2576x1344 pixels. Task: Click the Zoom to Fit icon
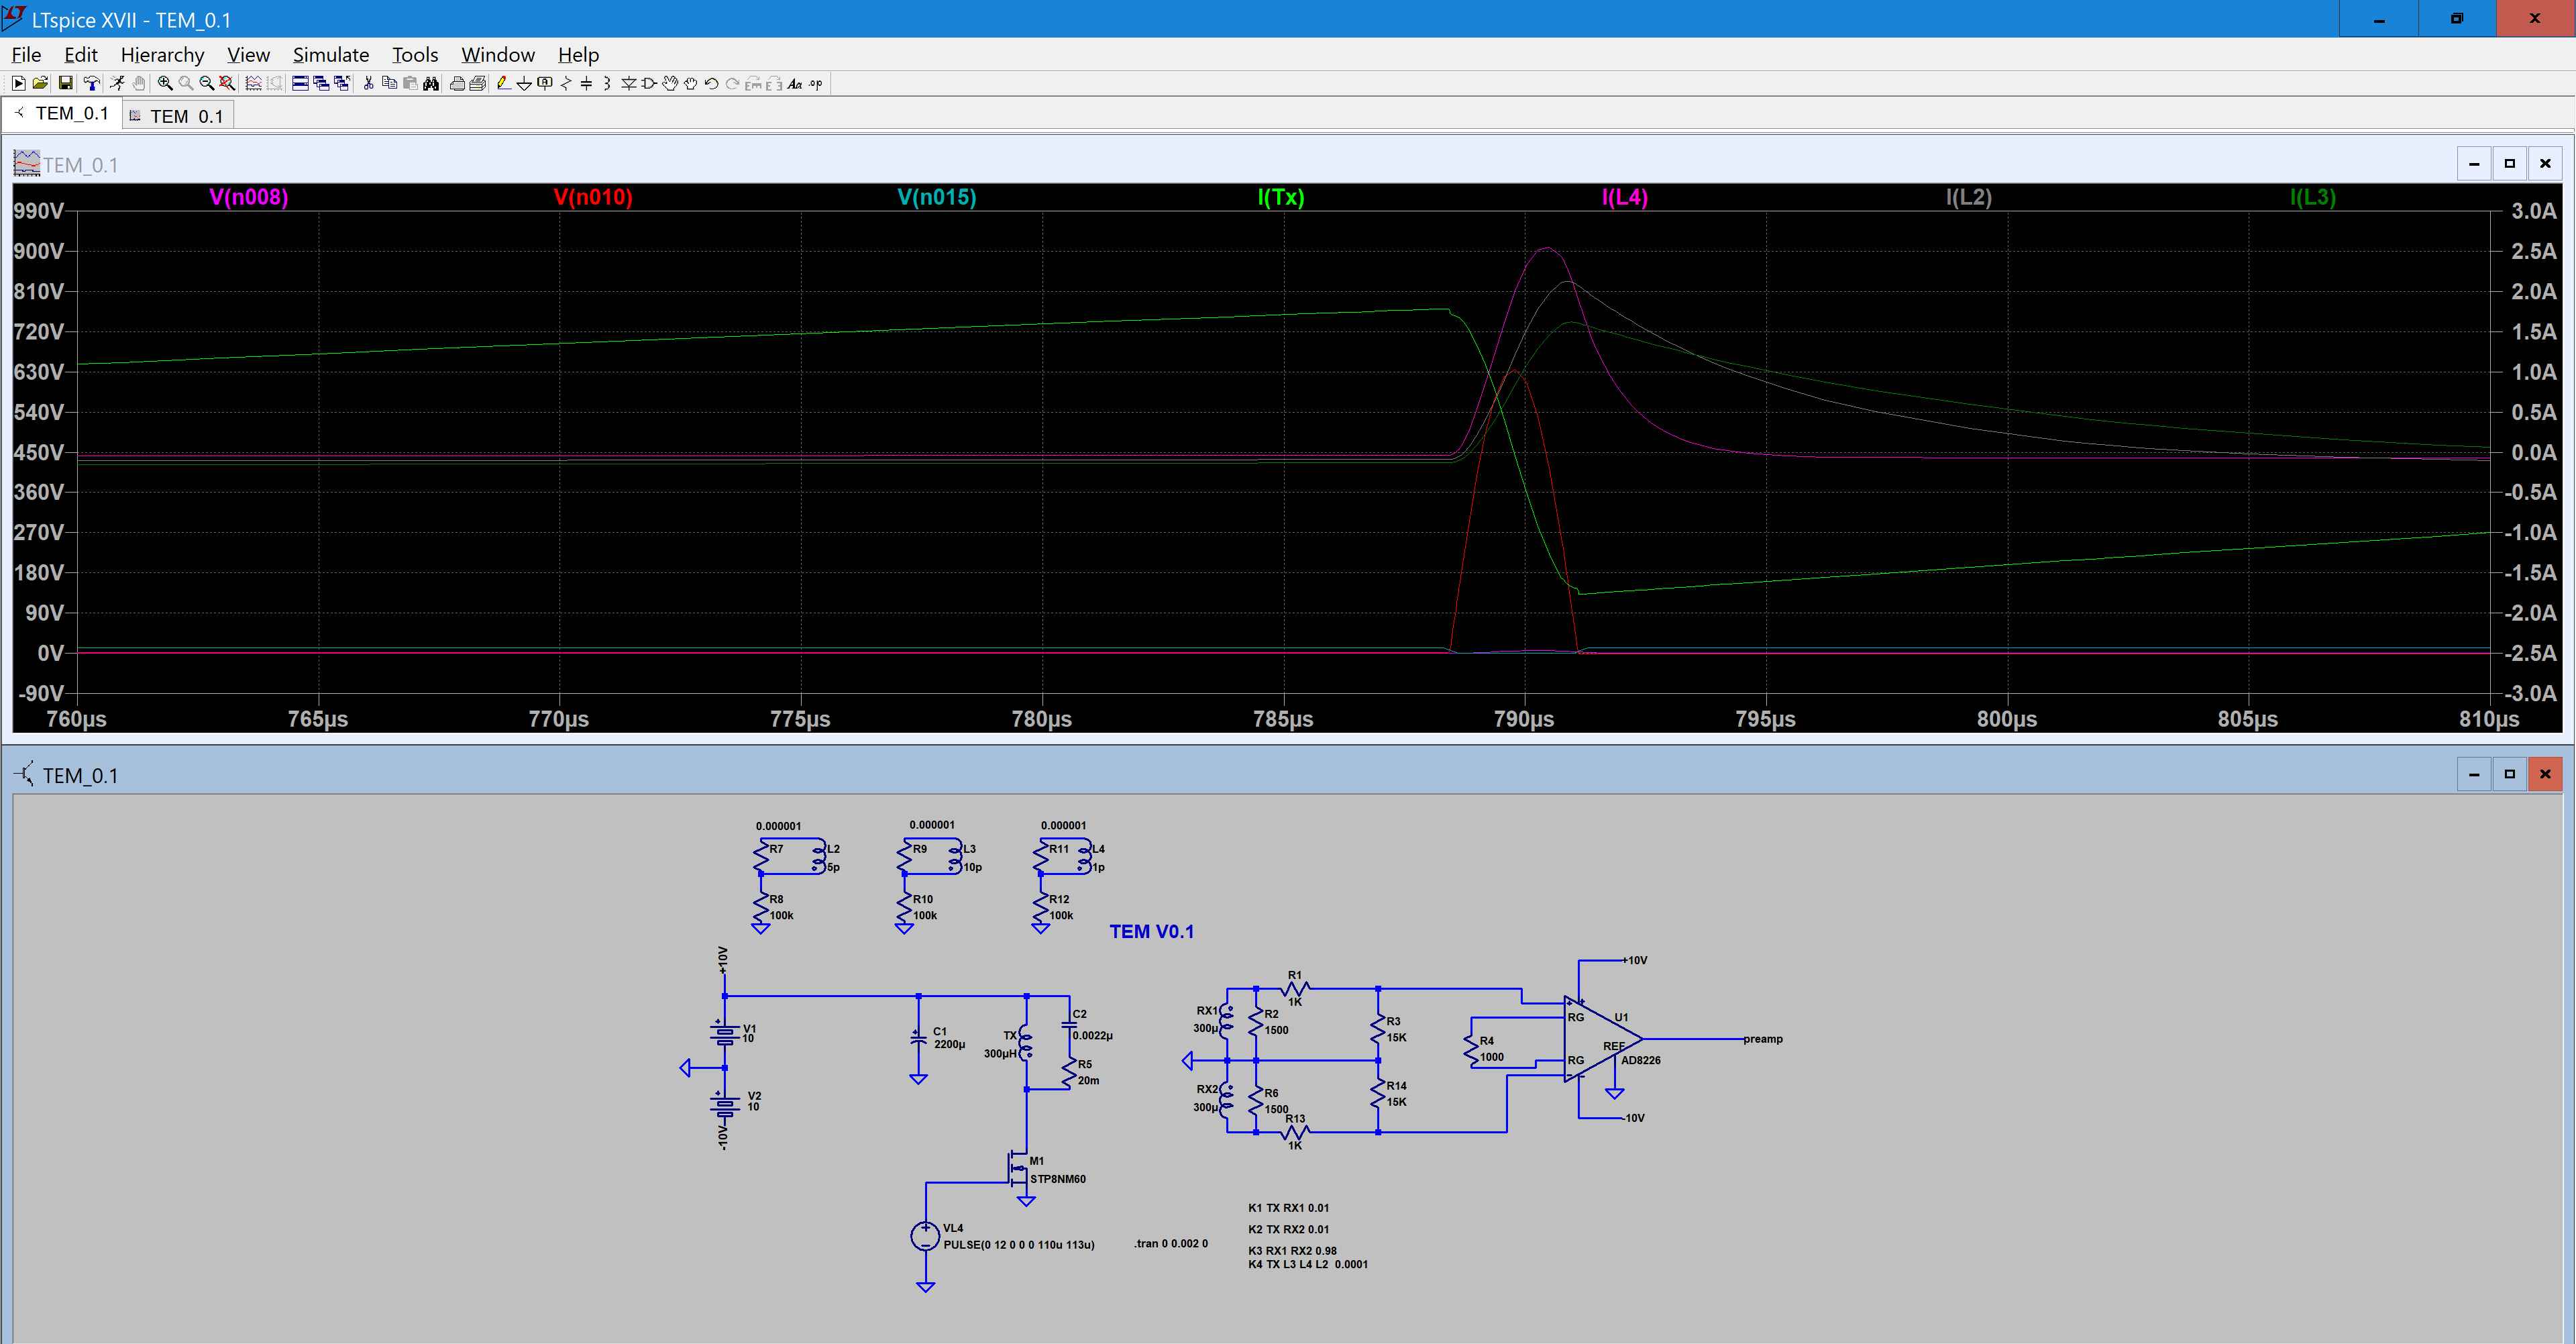[x=227, y=84]
